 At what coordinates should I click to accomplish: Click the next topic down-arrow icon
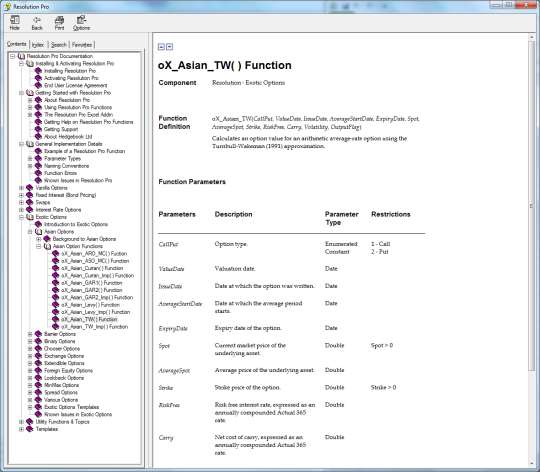tap(169, 47)
